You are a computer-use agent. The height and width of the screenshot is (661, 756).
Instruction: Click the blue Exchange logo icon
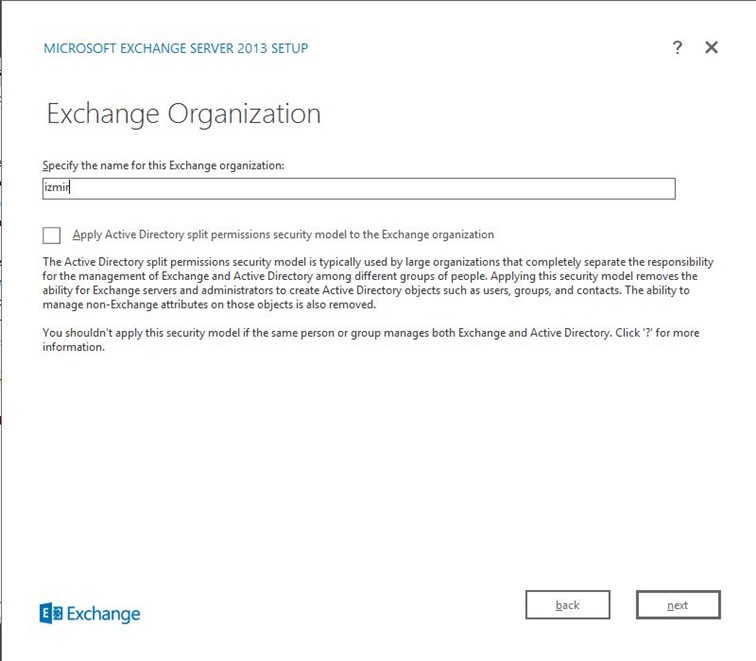click(50, 613)
